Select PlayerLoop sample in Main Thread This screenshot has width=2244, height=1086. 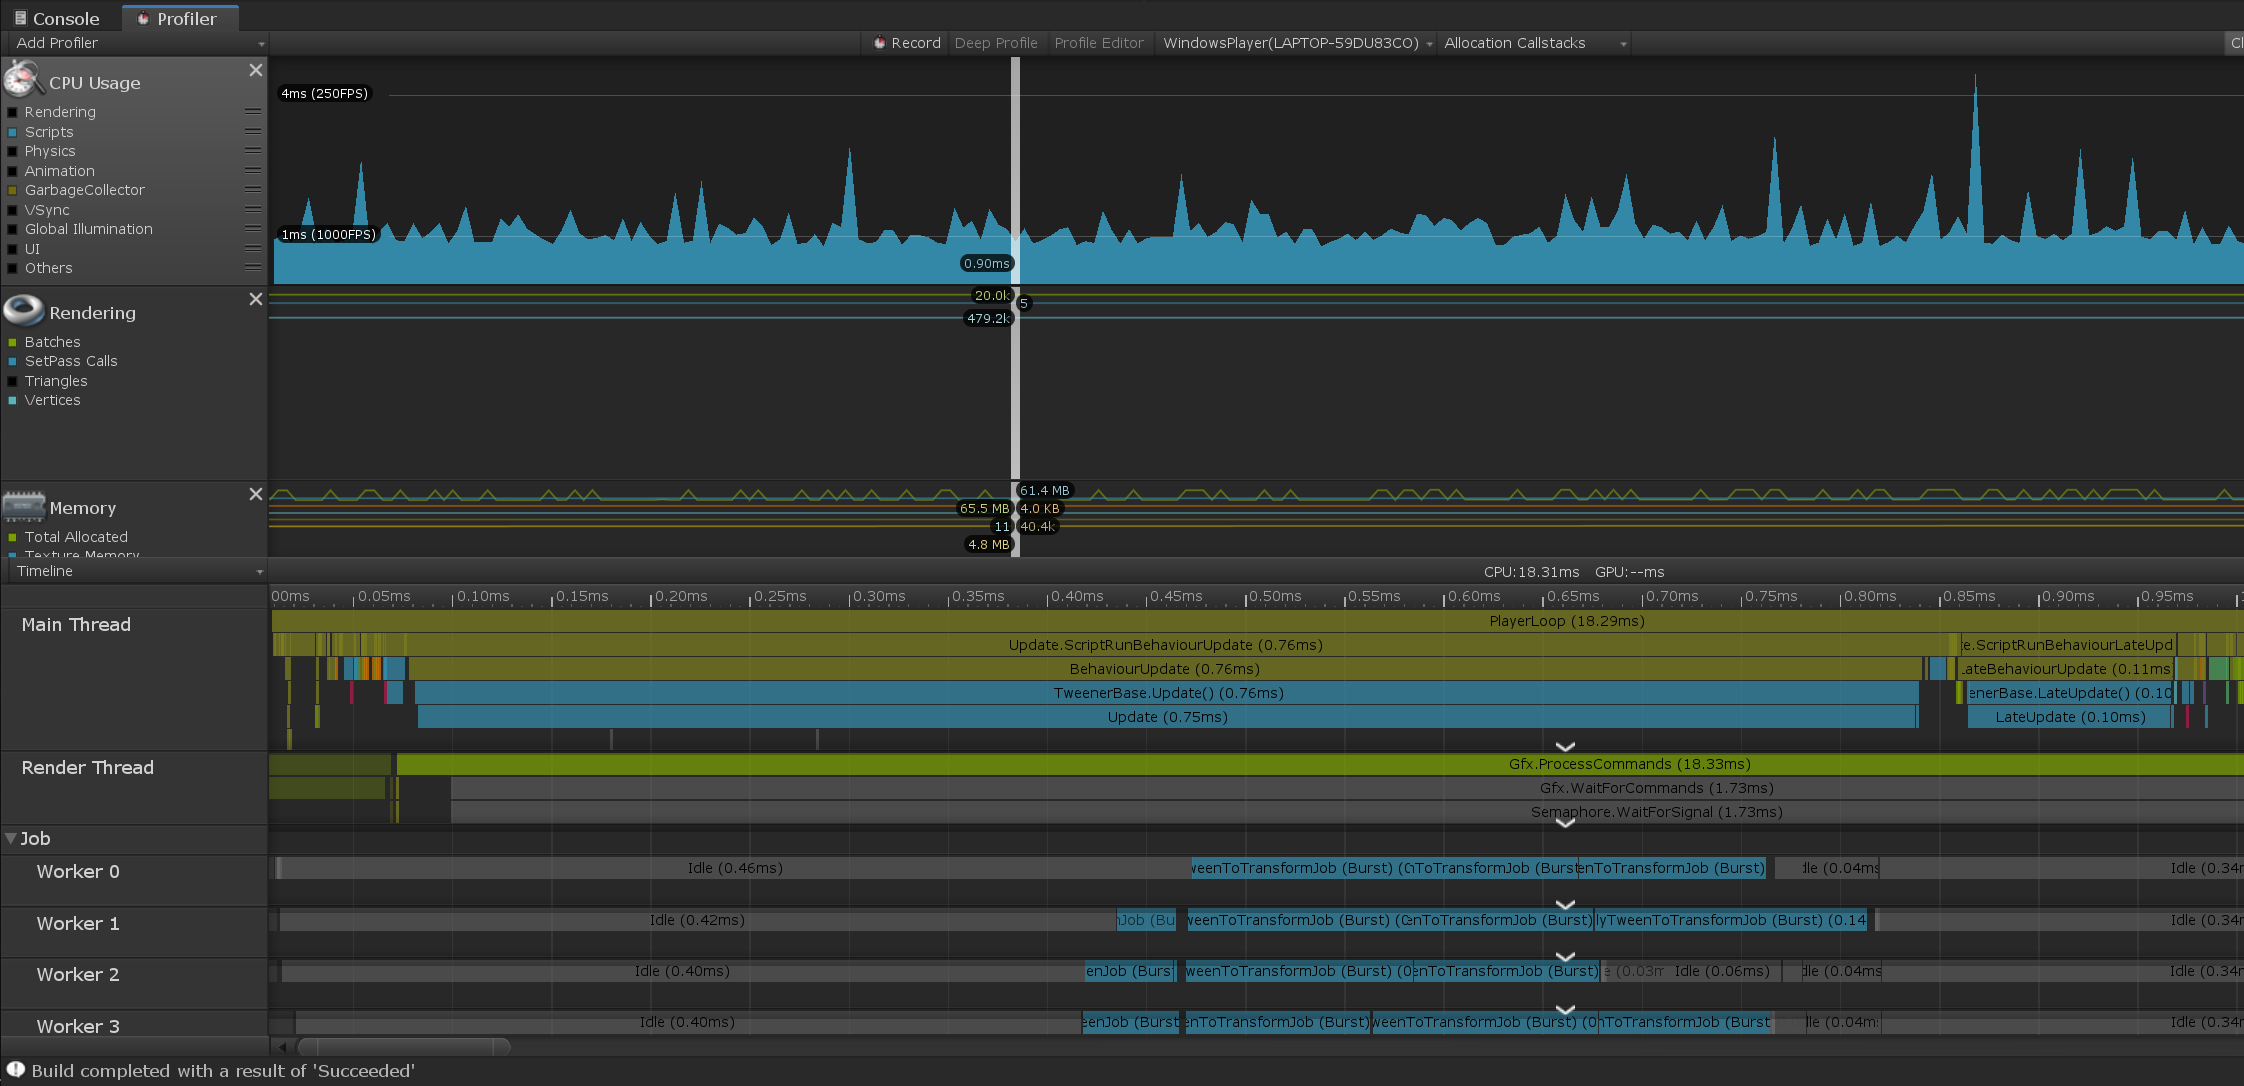click(1256, 621)
